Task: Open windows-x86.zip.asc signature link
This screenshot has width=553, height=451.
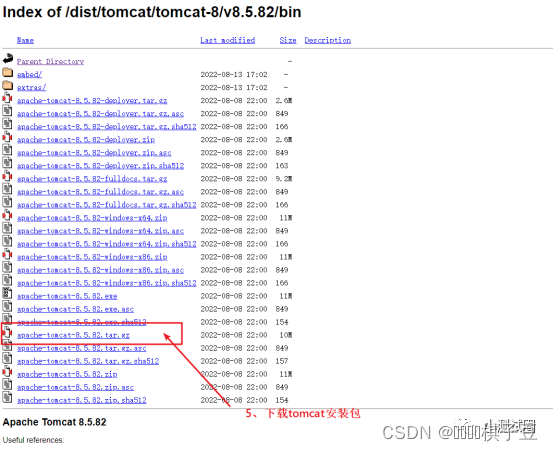Action: [x=101, y=270]
